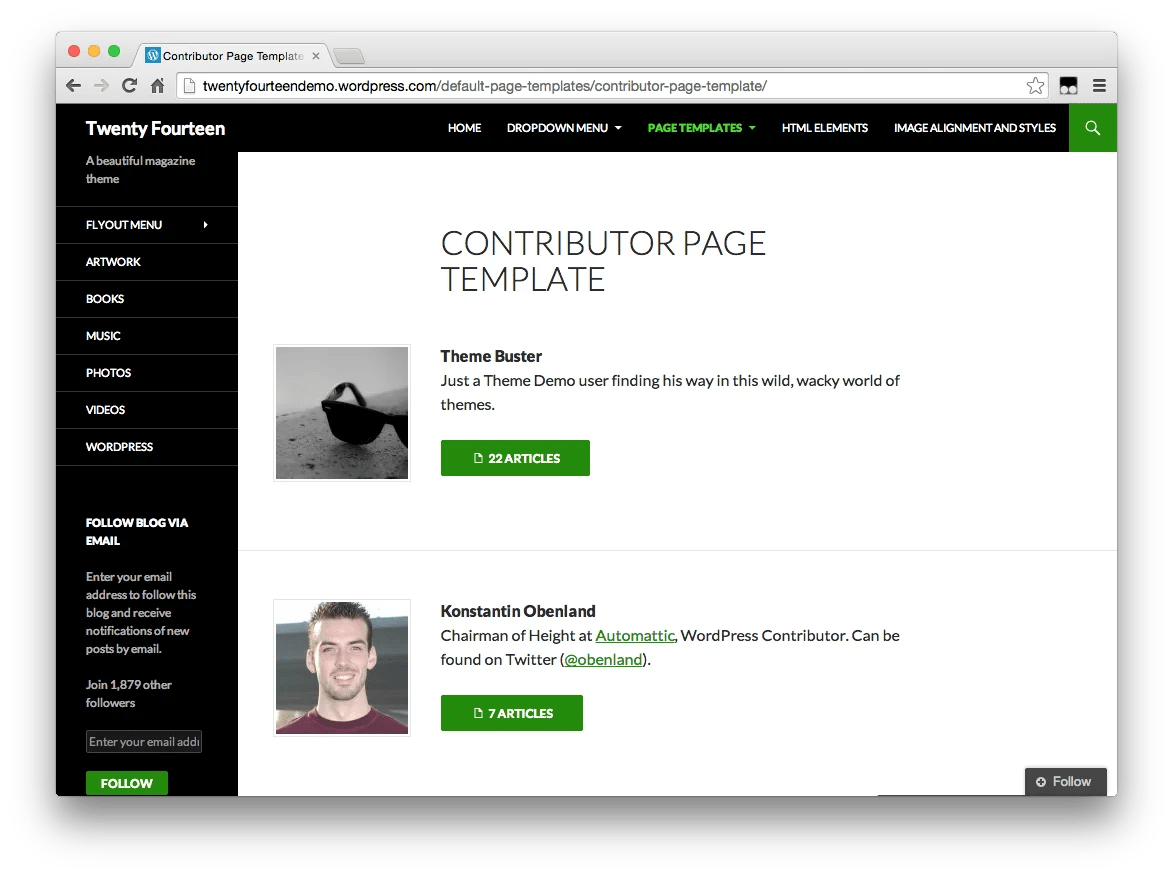This screenshot has height=876, width=1173.
Task: Click the Konstantin Obenland name heading
Action: coord(518,611)
